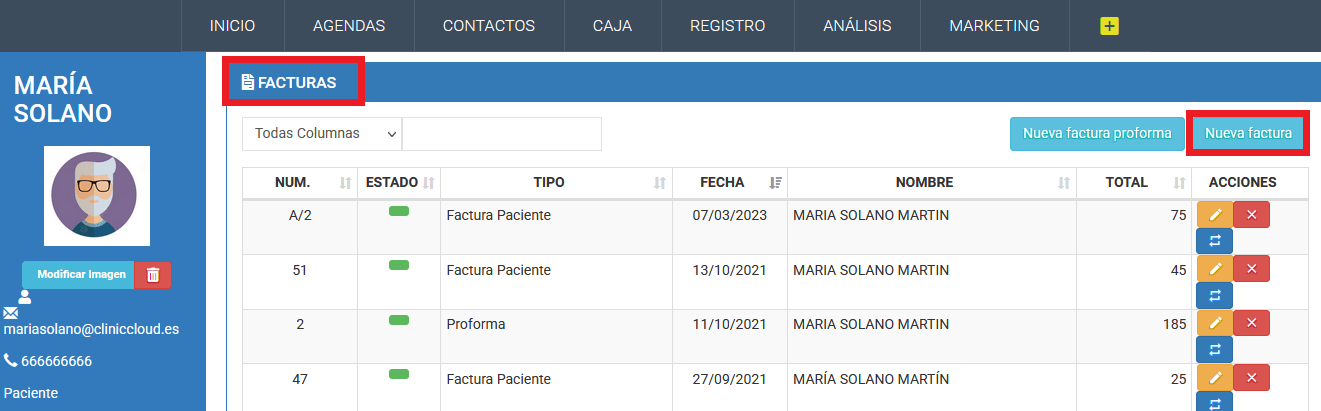
Task: Delete invoice 51 with red X icon
Action: coord(1251,268)
